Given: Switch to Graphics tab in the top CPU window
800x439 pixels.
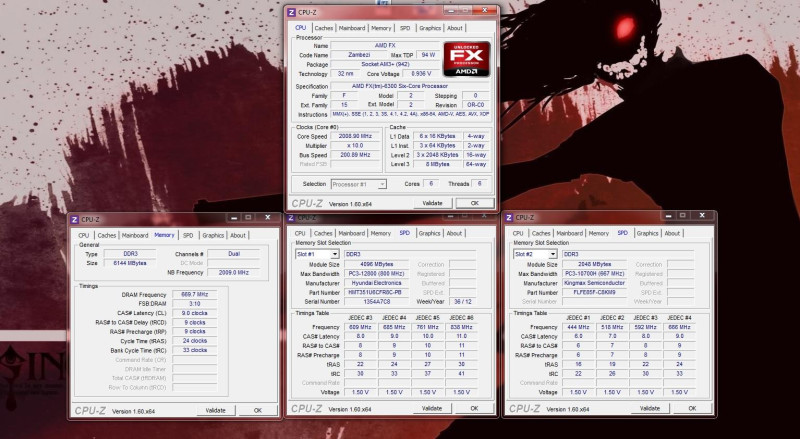Looking at the screenshot, I should (x=430, y=28).
